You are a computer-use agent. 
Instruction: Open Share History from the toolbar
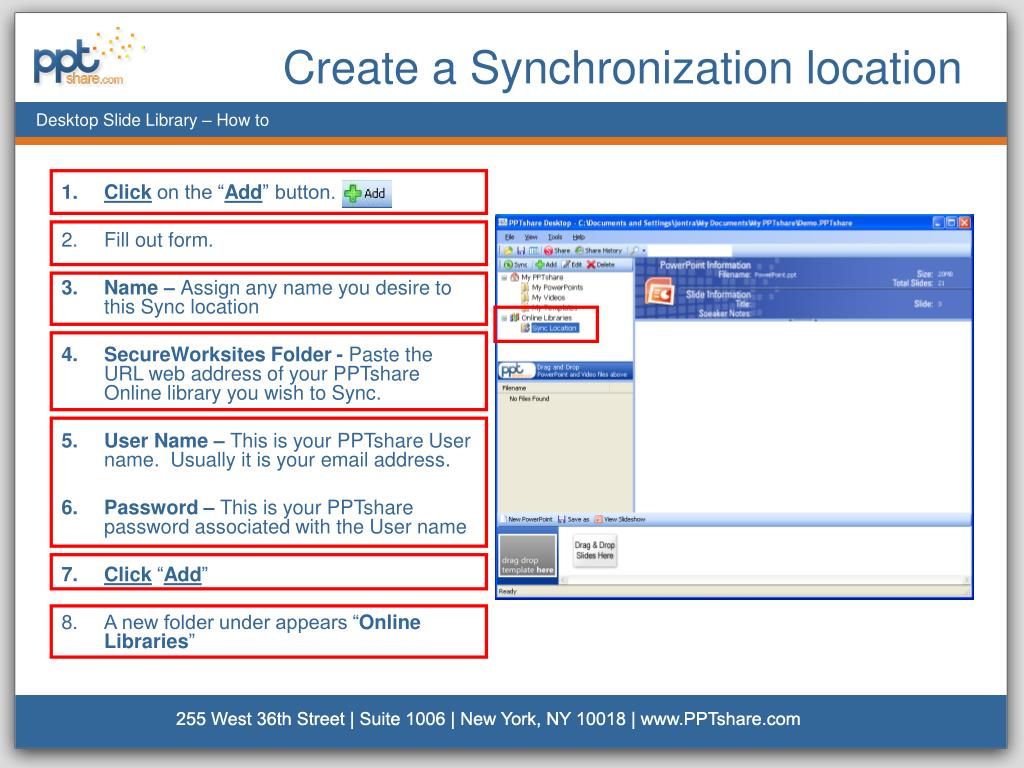tap(598, 251)
